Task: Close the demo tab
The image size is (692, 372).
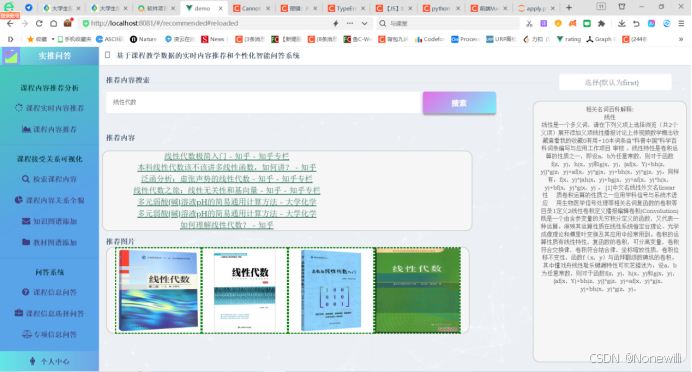Action: (220, 8)
